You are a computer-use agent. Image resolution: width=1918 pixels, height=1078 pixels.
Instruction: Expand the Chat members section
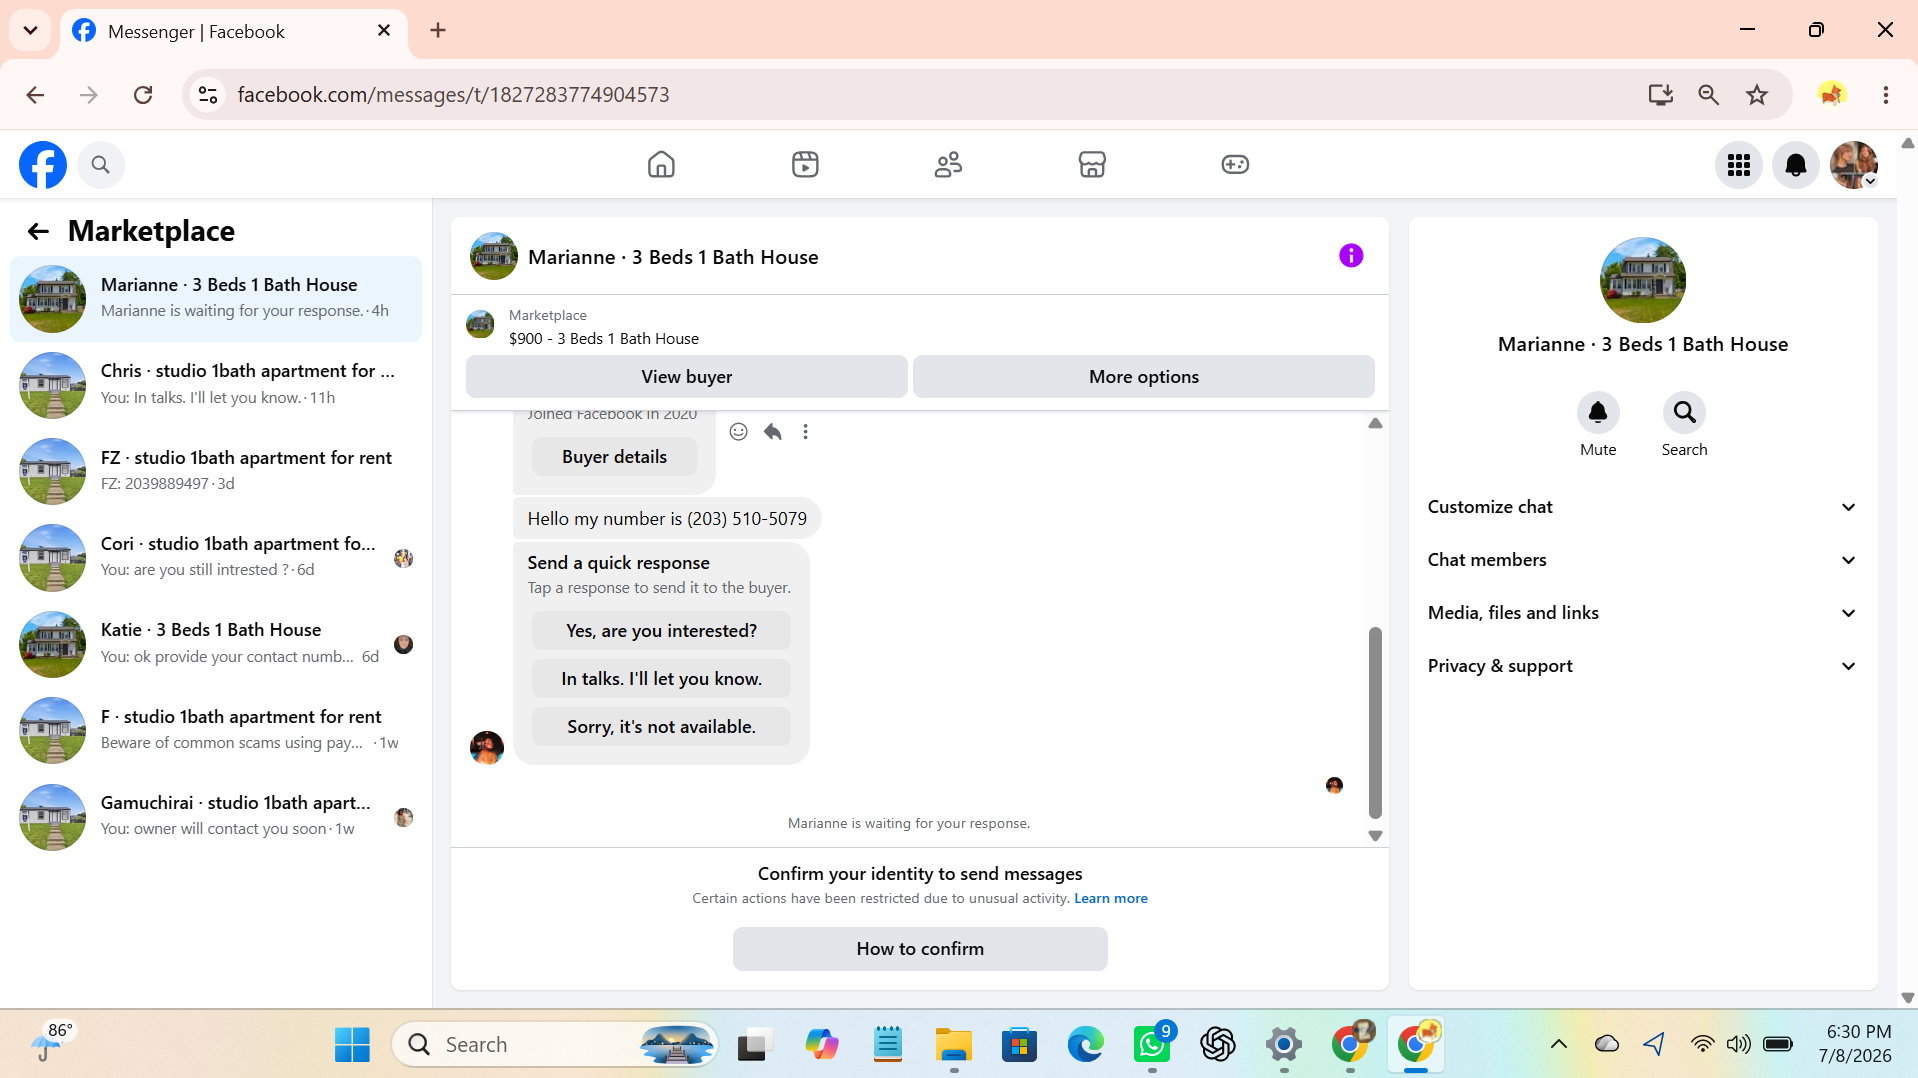click(x=1643, y=560)
